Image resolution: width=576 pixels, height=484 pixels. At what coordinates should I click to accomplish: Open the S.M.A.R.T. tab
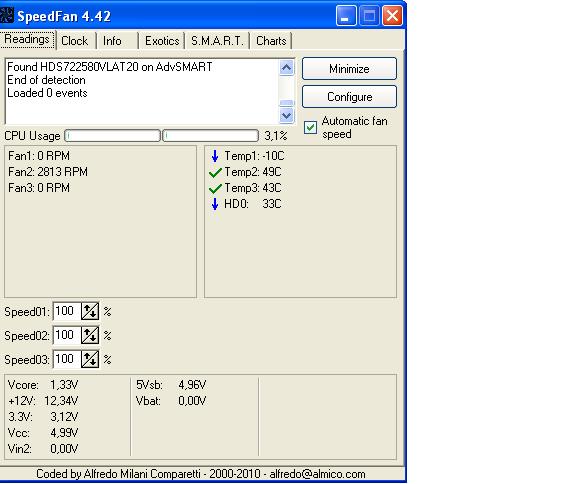[217, 41]
